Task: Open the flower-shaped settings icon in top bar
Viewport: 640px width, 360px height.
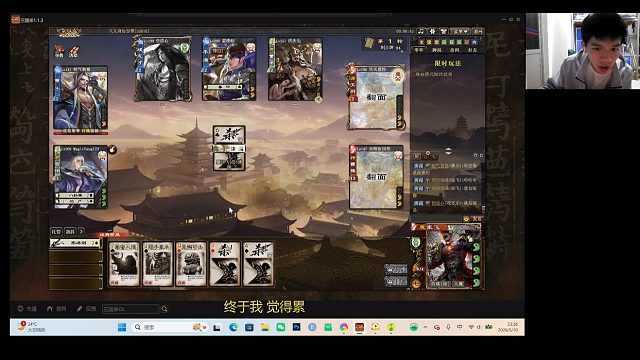Action: [432, 31]
